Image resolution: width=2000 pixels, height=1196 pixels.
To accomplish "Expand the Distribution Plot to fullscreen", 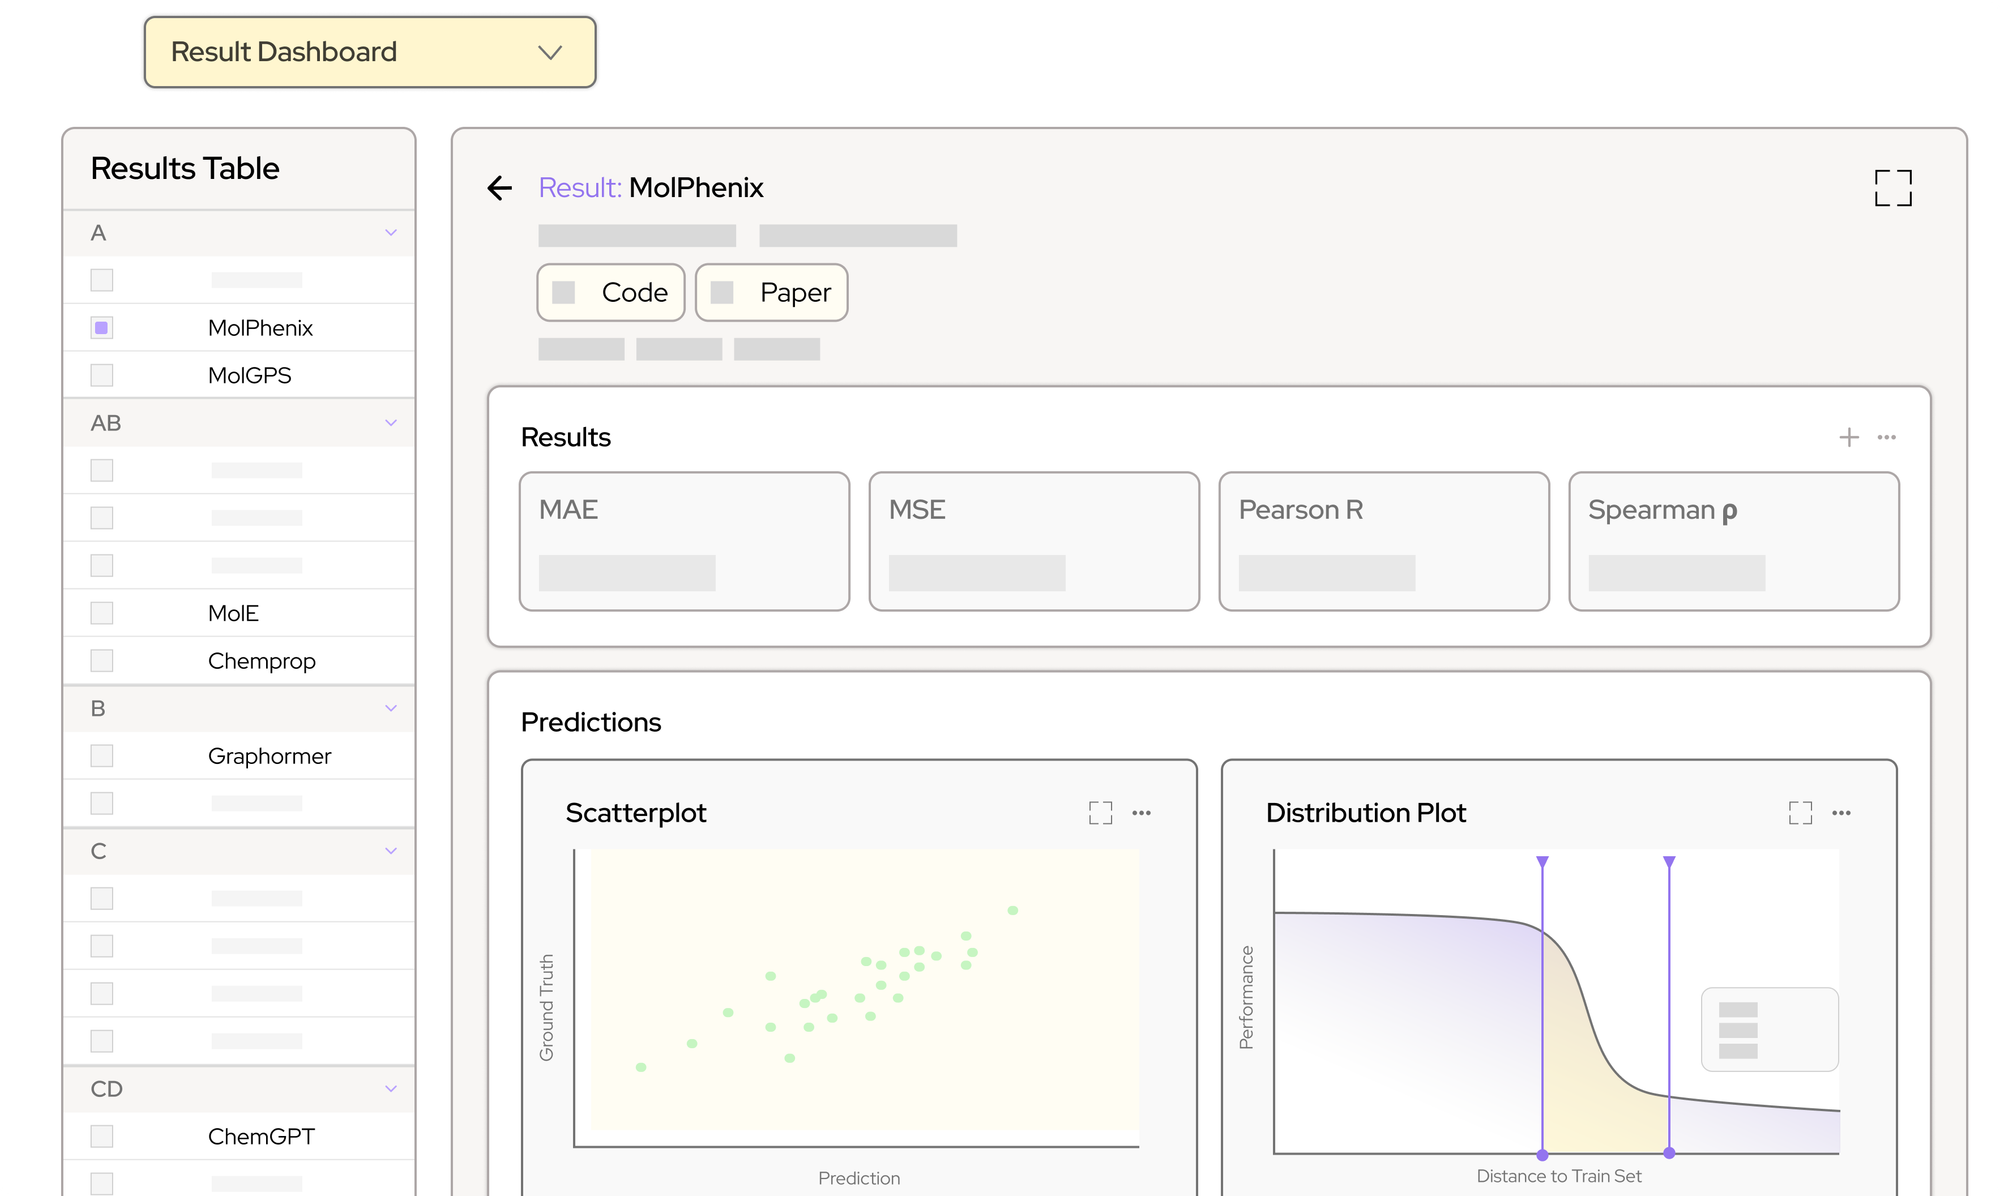I will tap(1800, 813).
